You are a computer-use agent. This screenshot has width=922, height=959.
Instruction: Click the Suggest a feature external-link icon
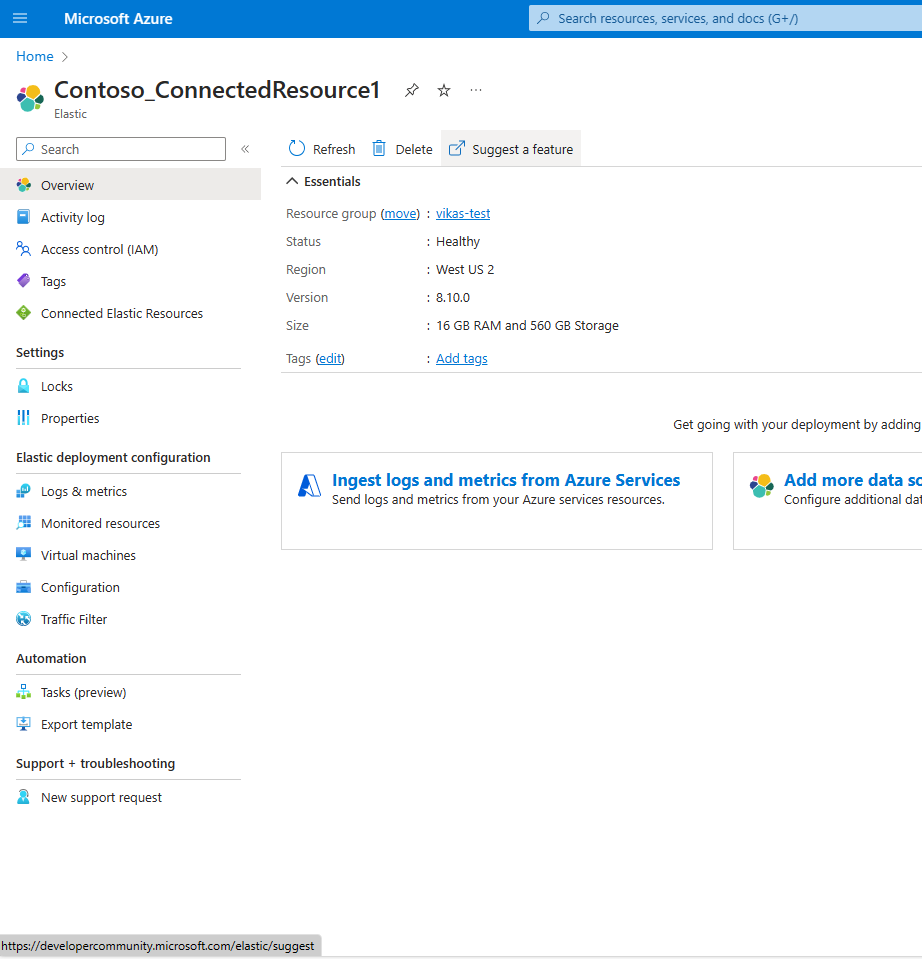(457, 149)
